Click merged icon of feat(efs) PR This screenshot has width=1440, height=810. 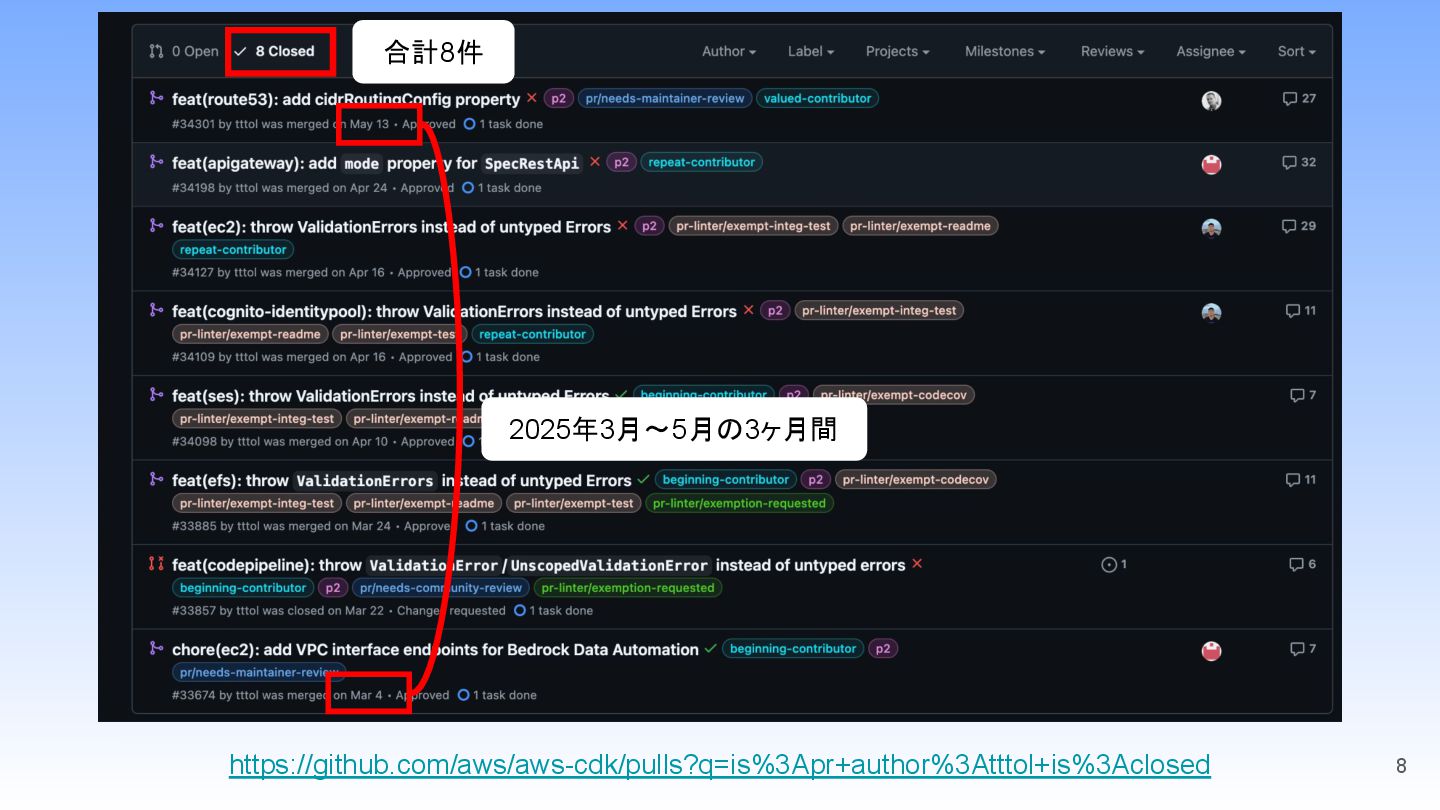tap(156, 480)
